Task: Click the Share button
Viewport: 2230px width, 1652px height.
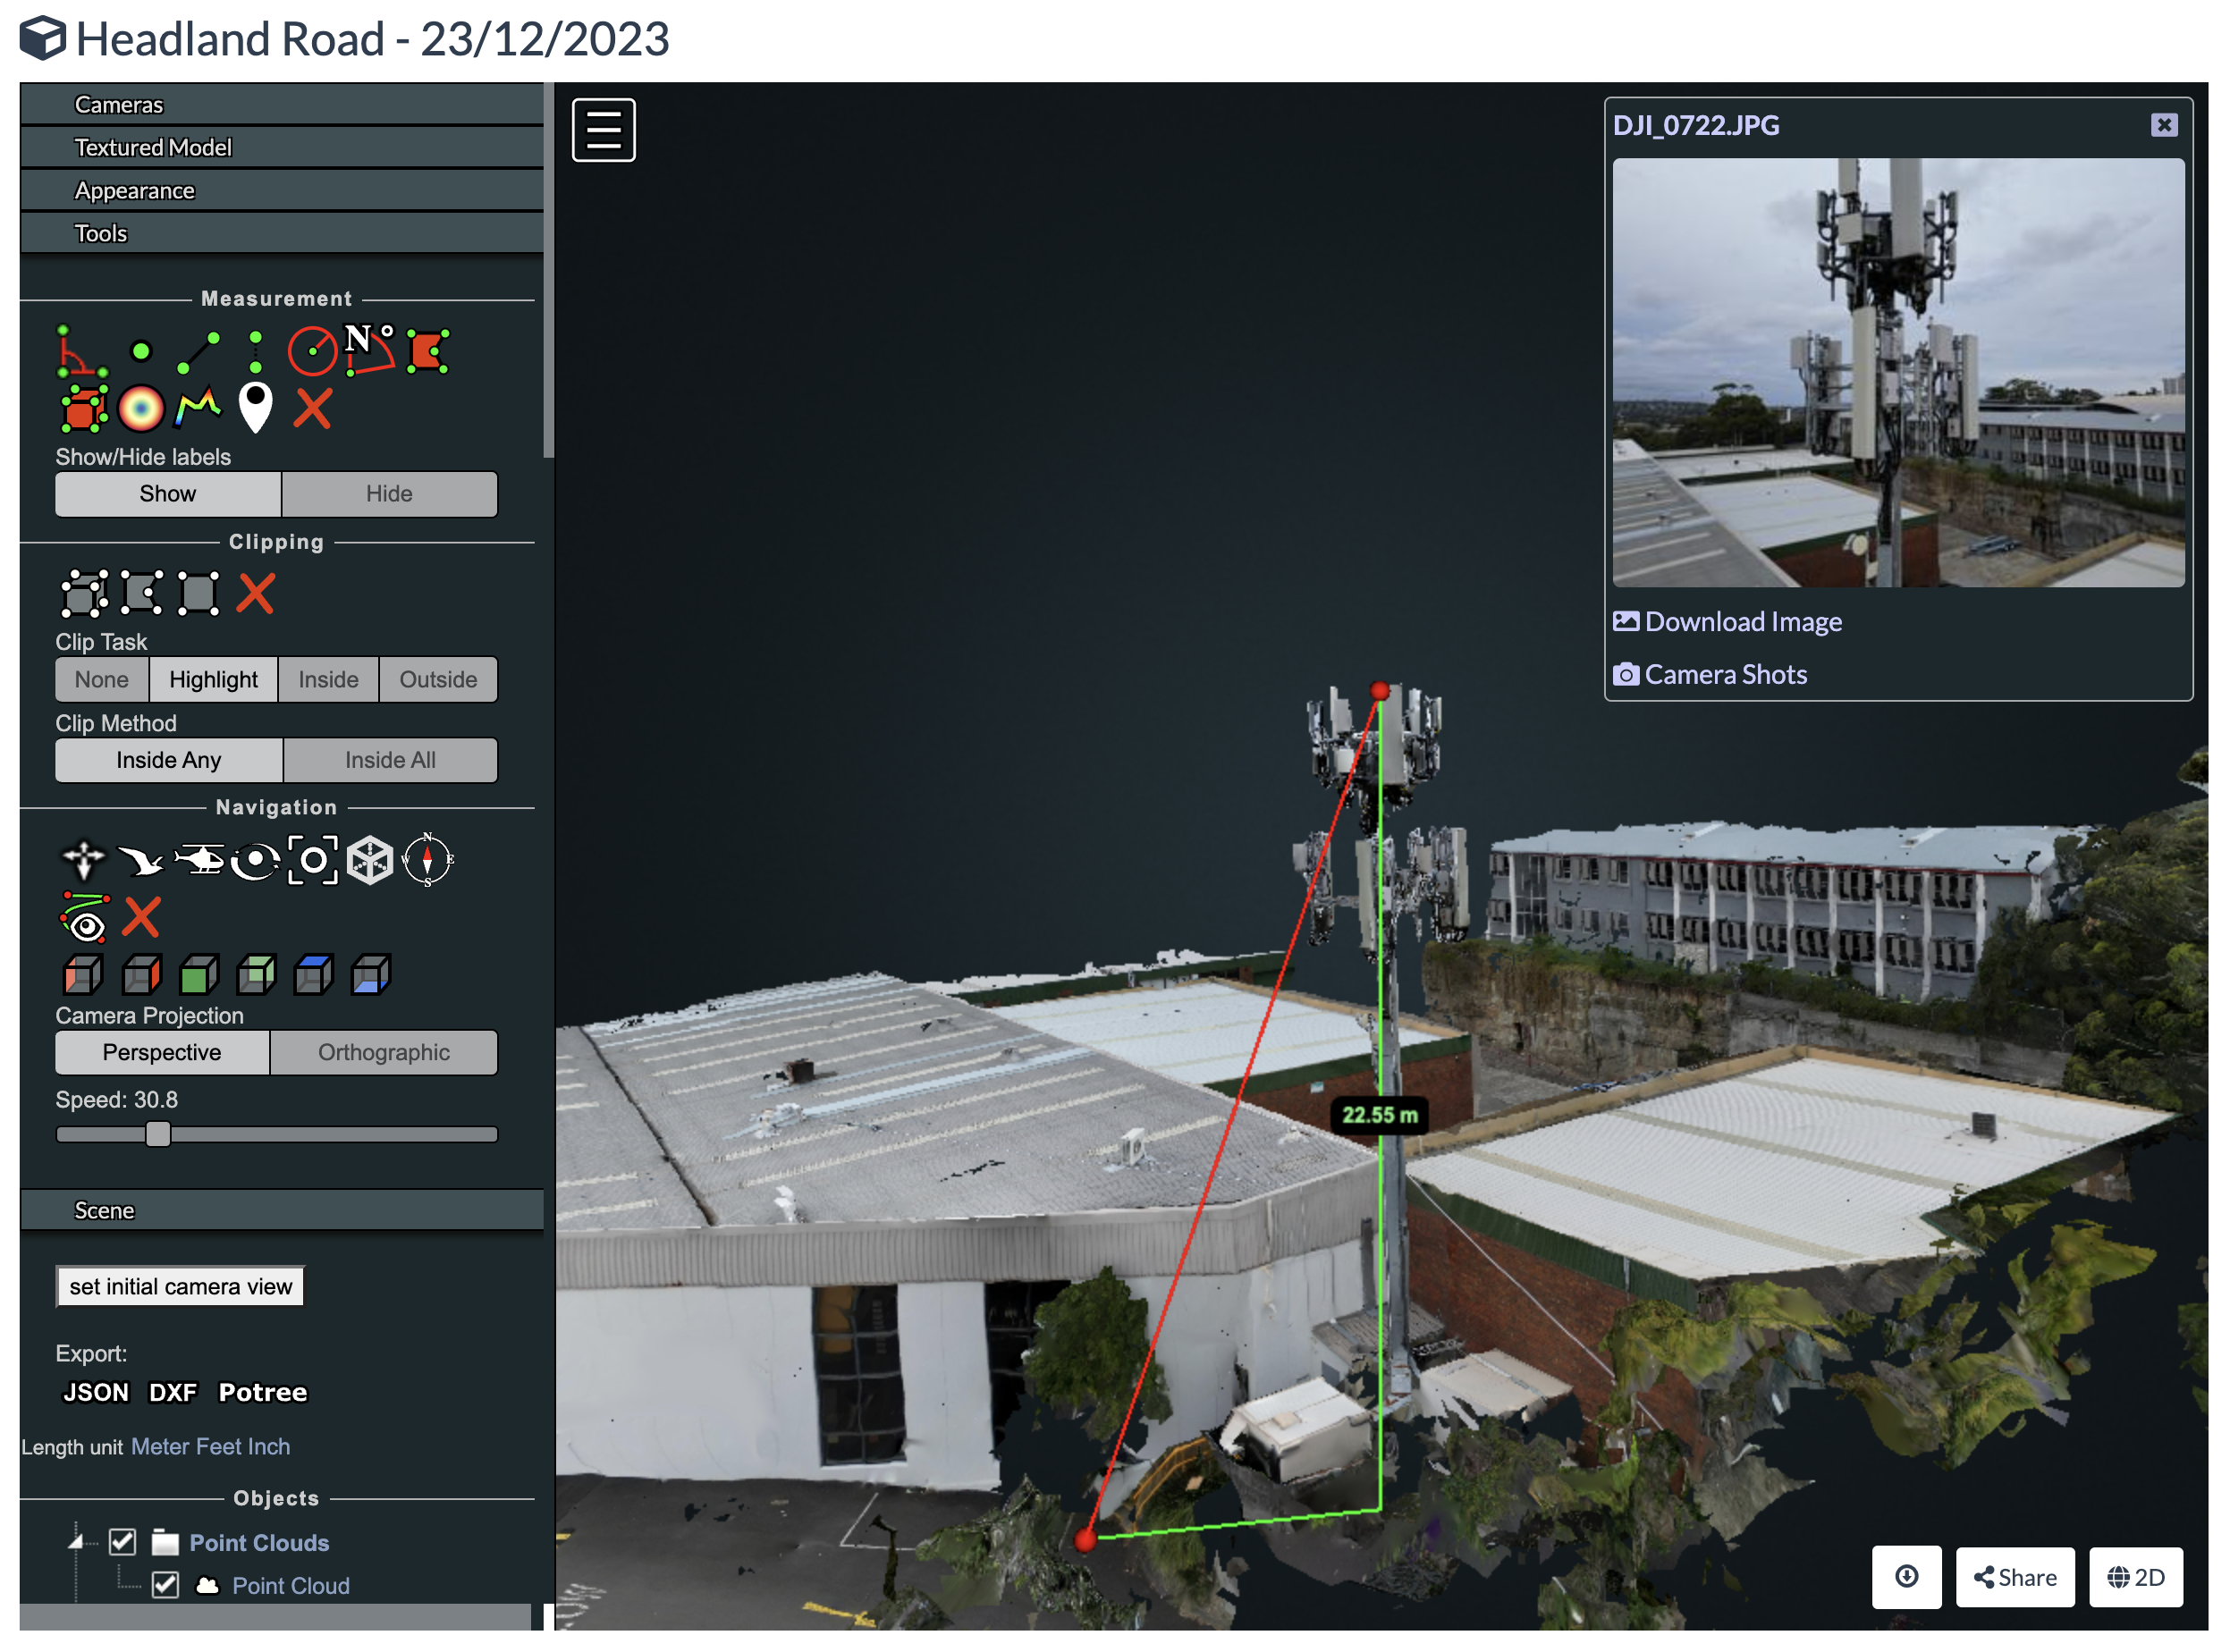Action: (x=2017, y=1578)
